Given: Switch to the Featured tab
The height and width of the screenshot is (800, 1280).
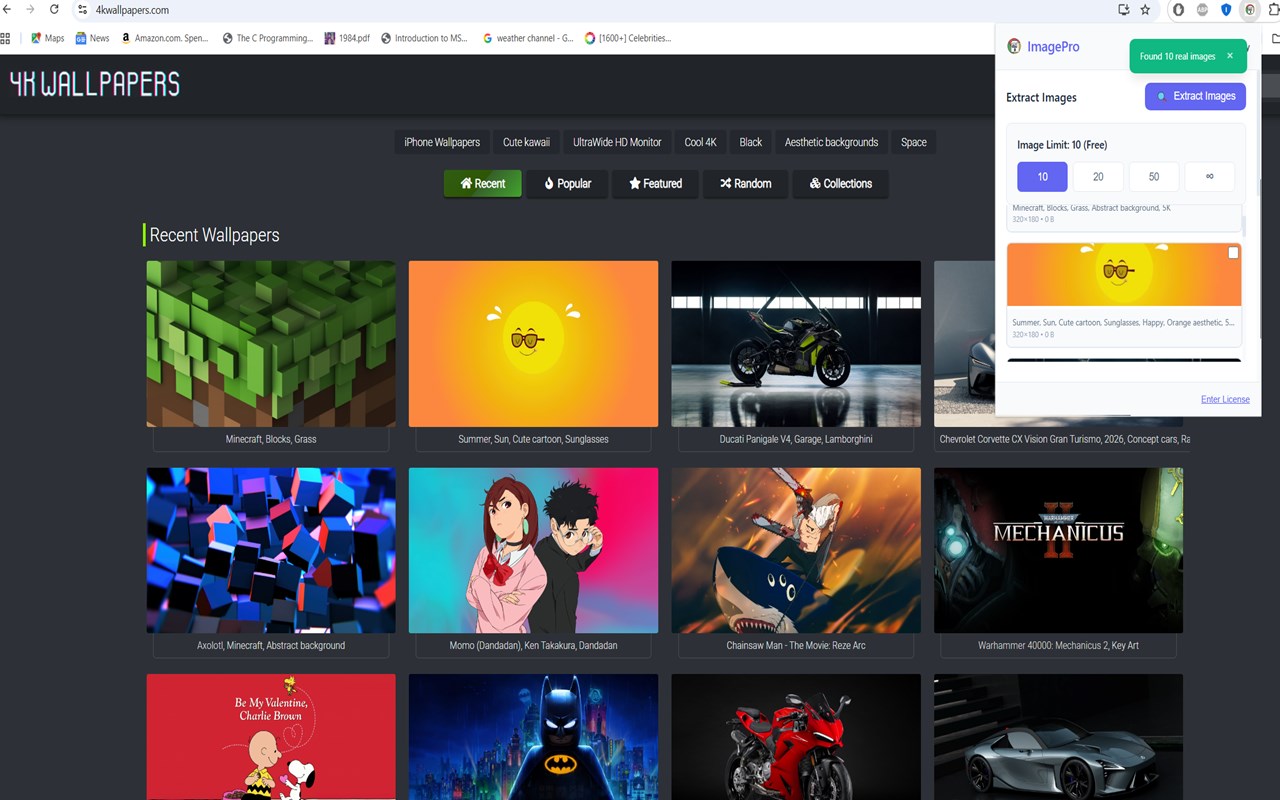Looking at the screenshot, I should (x=655, y=184).
